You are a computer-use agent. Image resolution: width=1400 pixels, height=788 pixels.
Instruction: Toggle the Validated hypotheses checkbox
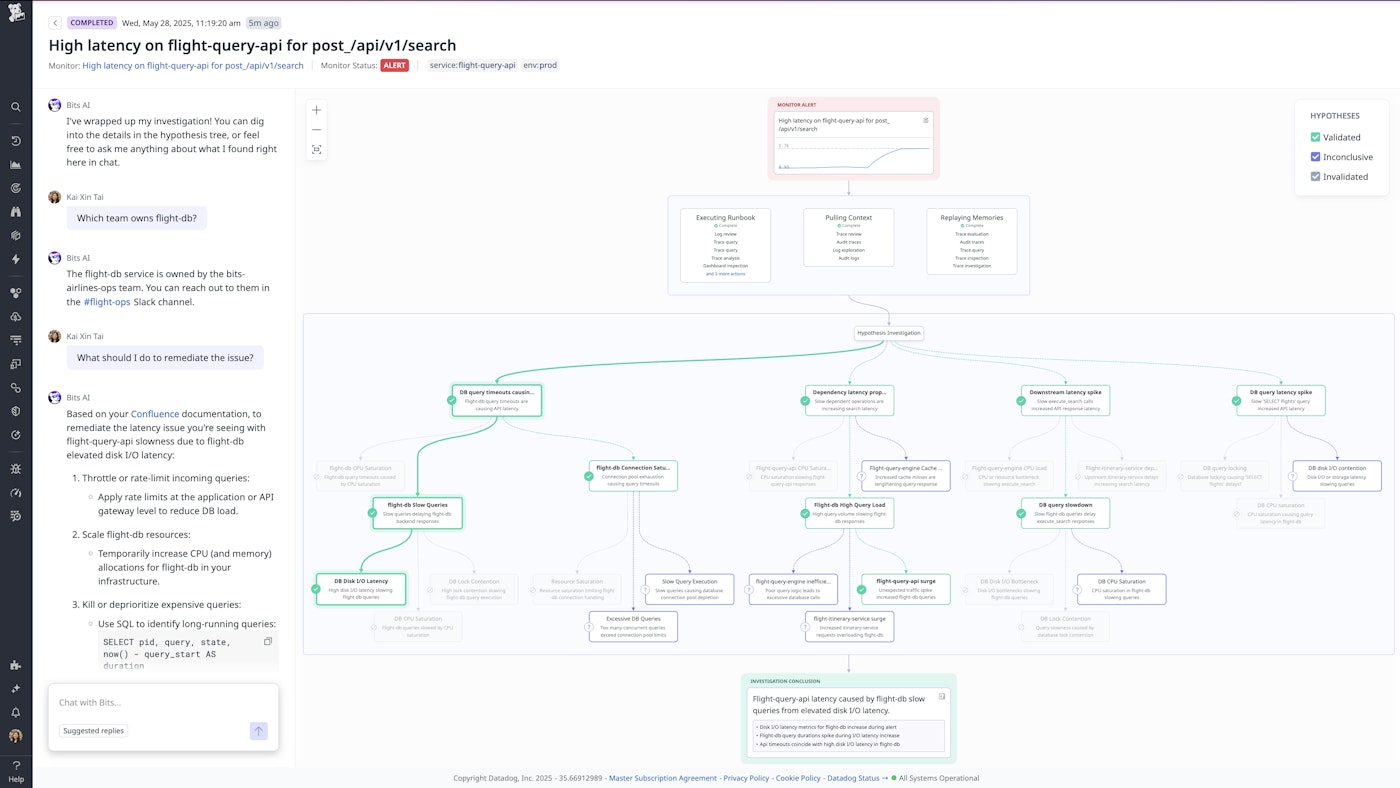[1316, 137]
